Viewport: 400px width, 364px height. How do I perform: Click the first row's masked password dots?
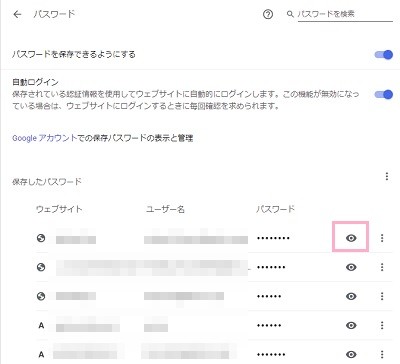(x=273, y=238)
